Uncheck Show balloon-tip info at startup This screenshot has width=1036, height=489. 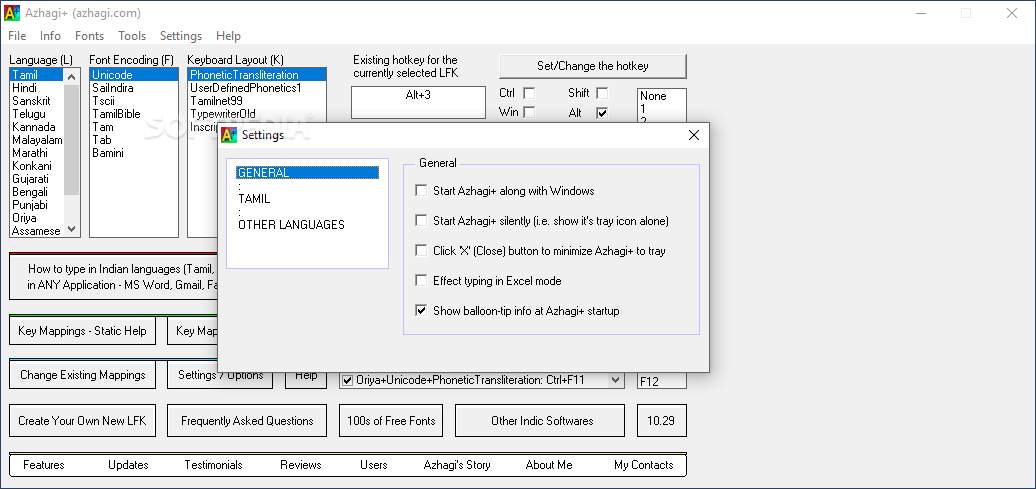(x=421, y=310)
